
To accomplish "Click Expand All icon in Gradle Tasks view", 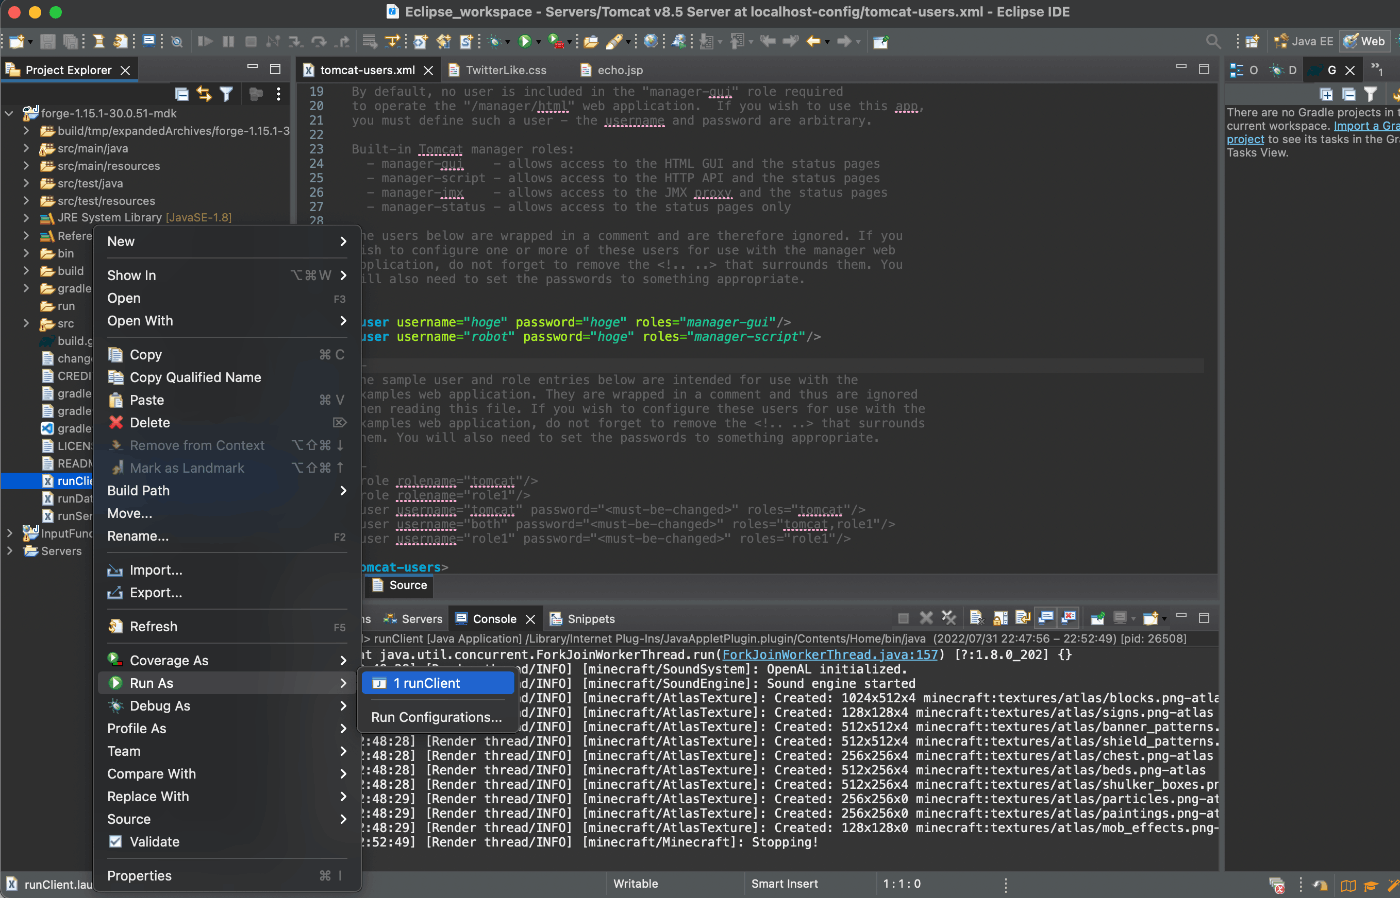I will [1326, 94].
